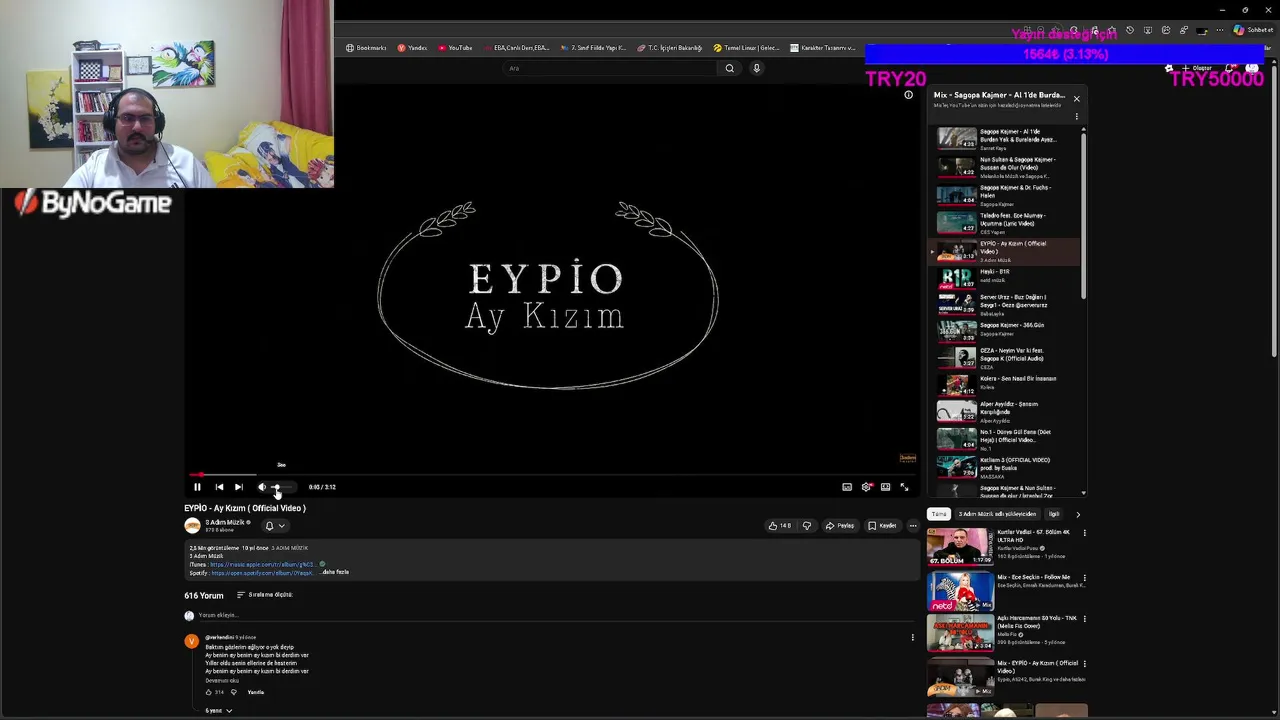The image size is (1280, 720).
Task: Play 'Taladro feat. Ece Mumay - Uçurtma' playlist item
Action: [1005, 223]
